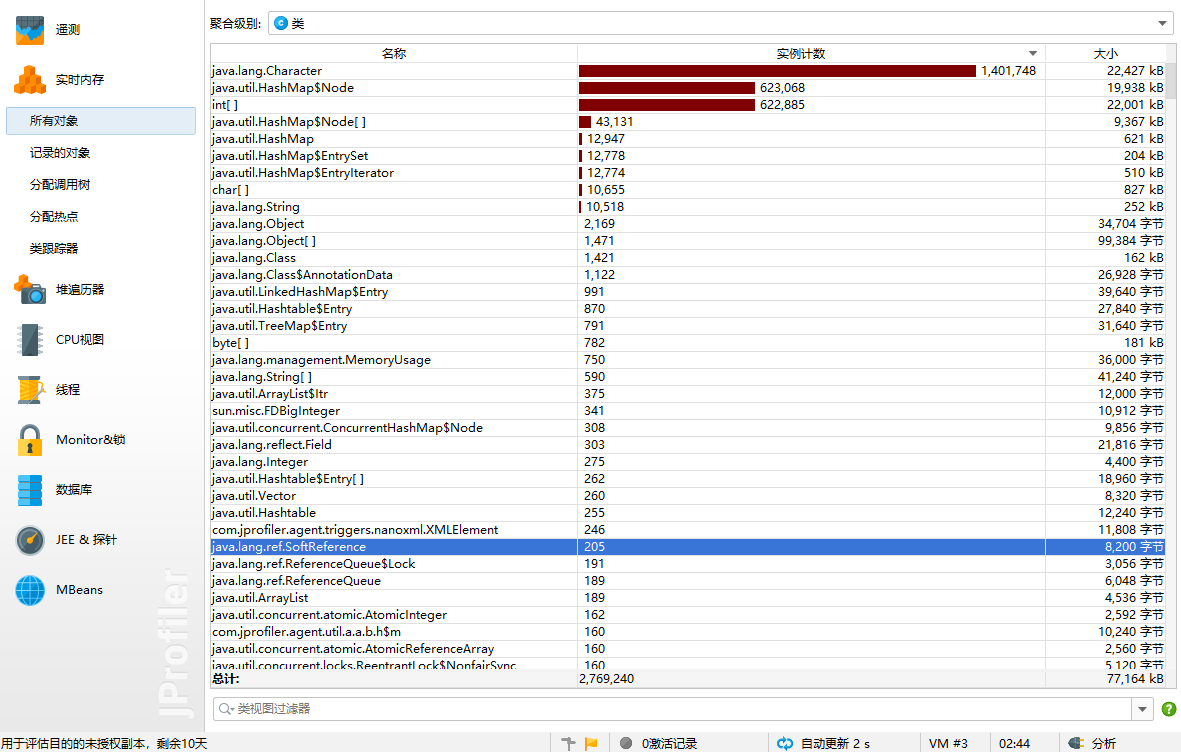The height and width of the screenshot is (752, 1181).
Task: Open the 实时内存 live memory section icon
Action: [30, 80]
